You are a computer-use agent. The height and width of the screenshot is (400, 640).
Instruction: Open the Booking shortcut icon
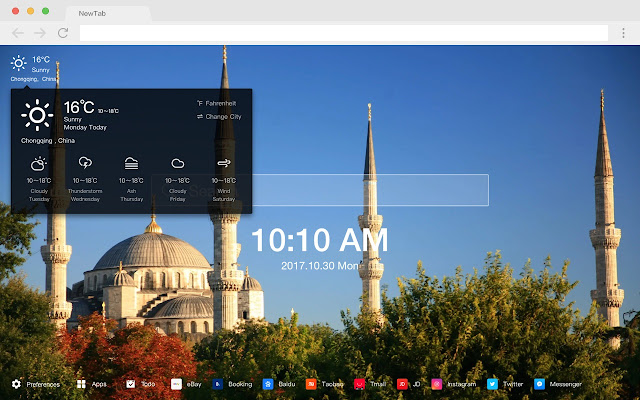218,384
